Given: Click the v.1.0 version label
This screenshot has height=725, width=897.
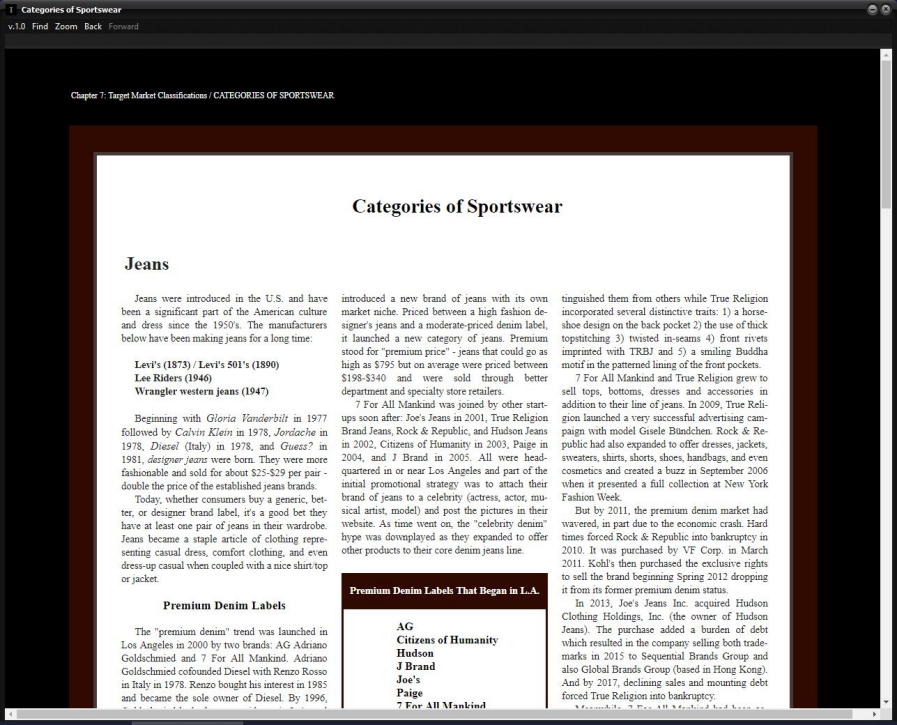Looking at the screenshot, I should 17,26.
